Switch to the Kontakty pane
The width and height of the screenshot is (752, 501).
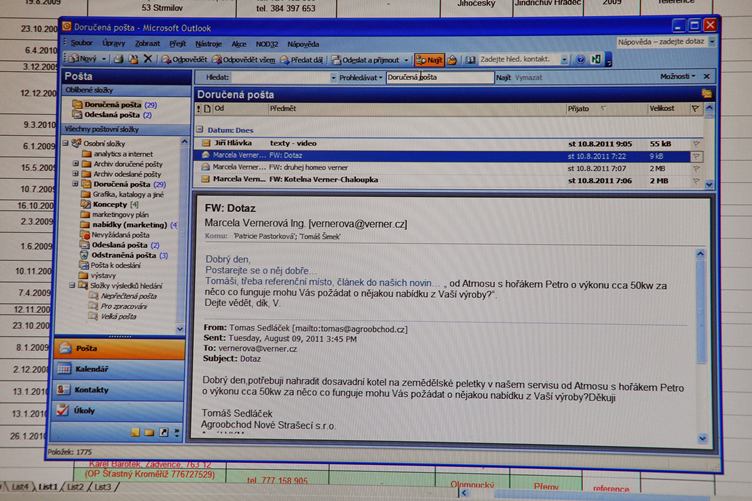pos(120,390)
